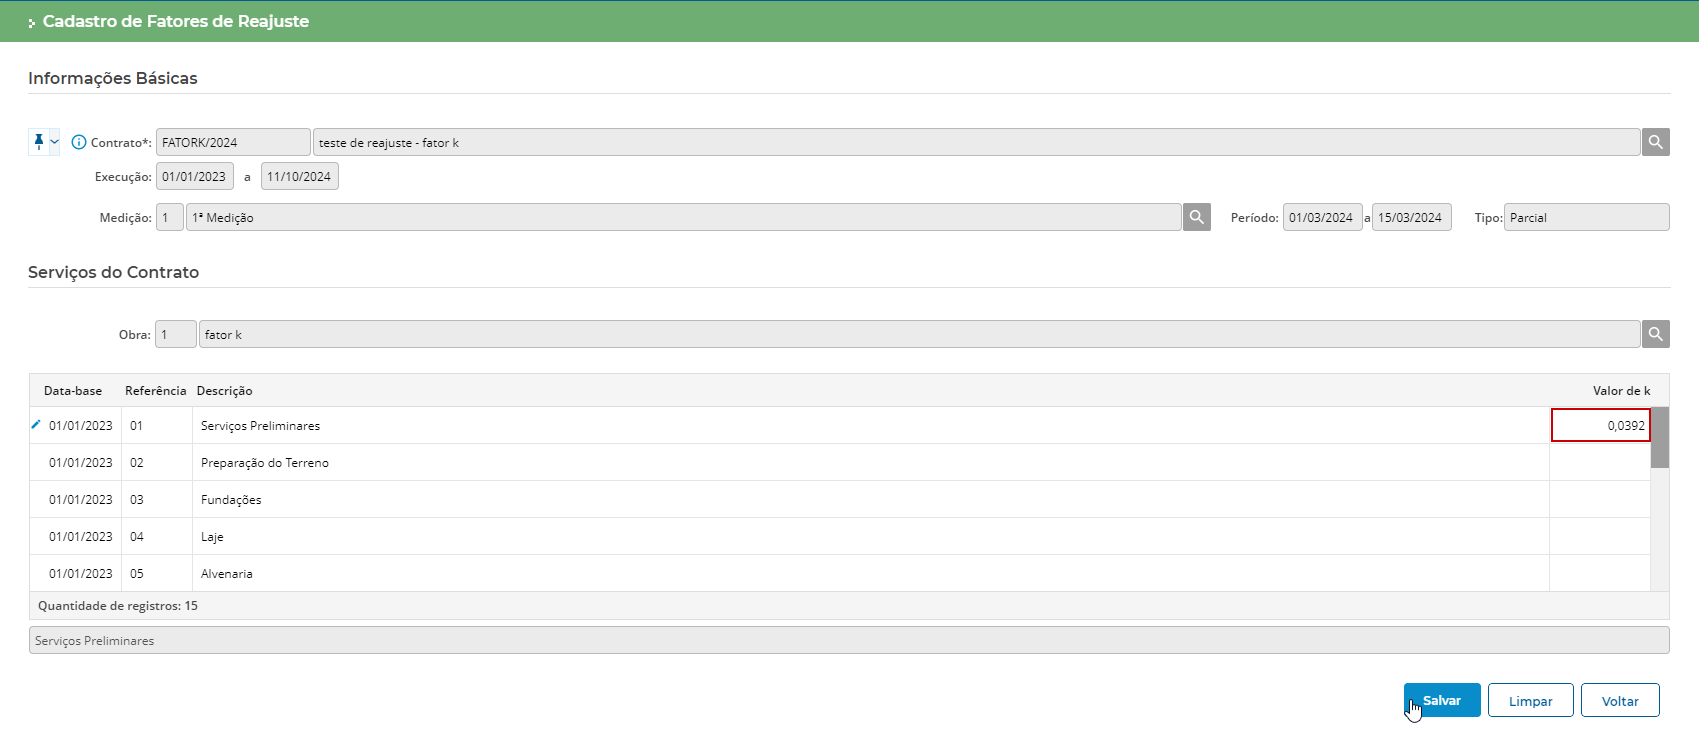Click the Valor de k cell for Laje
The width and height of the screenshot is (1699, 745).
click(x=1599, y=537)
